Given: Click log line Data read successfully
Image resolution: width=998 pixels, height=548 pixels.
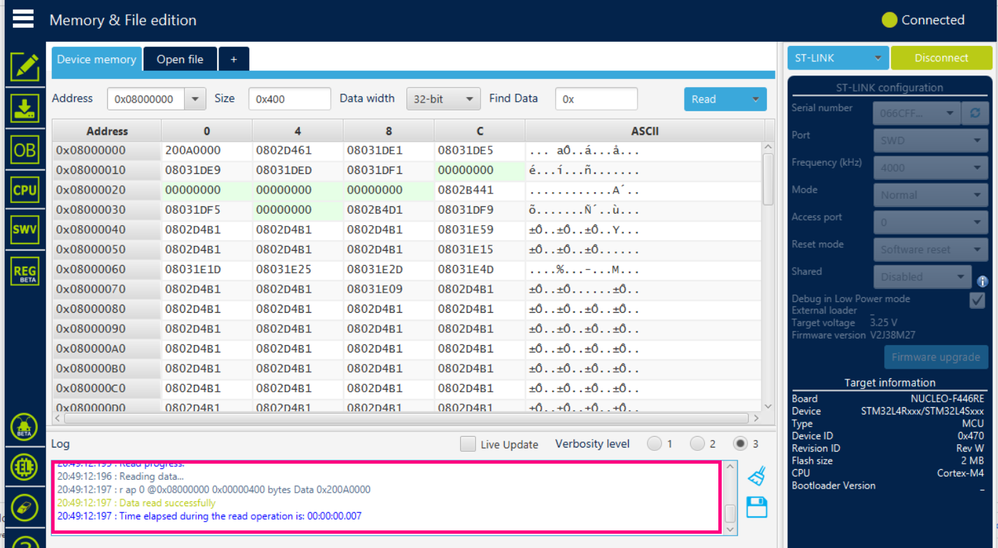Looking at the screenshot, I should pos(136,503).
